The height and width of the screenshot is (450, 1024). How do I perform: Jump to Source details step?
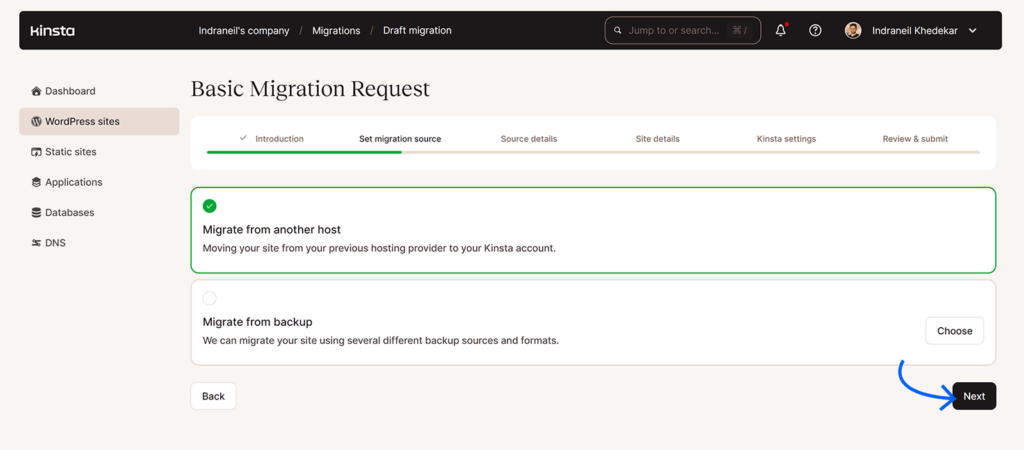click(x=529, y=138)
